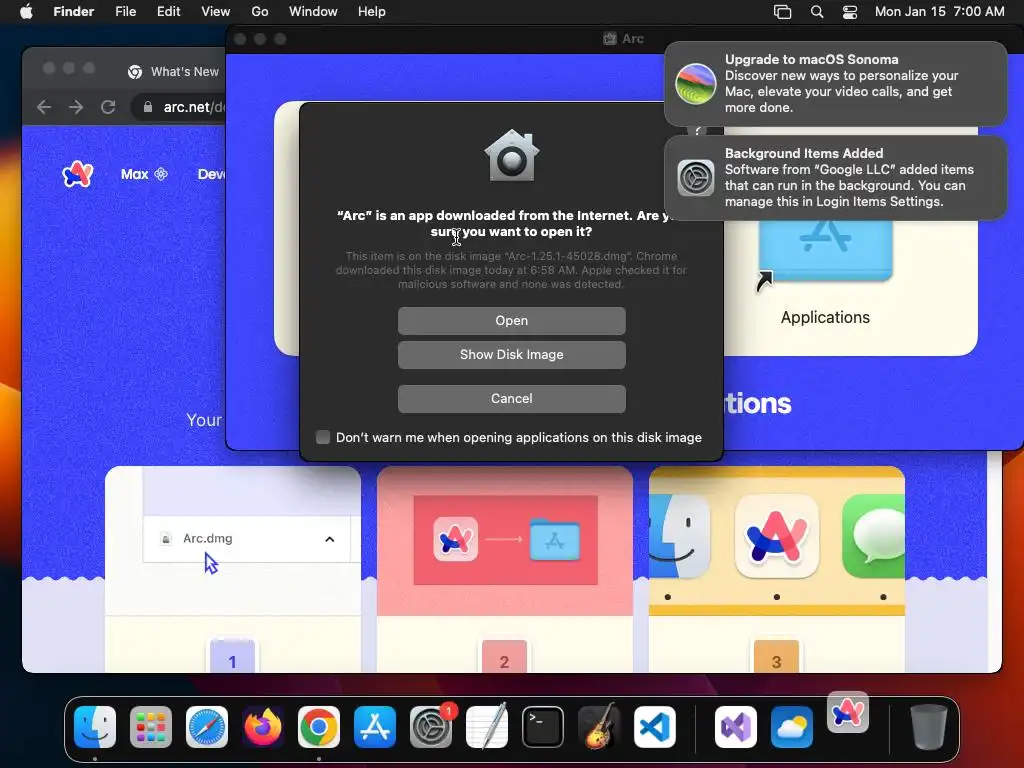Click the step 3 dock illustration card
1024x768 pixels.
(776, 569)
